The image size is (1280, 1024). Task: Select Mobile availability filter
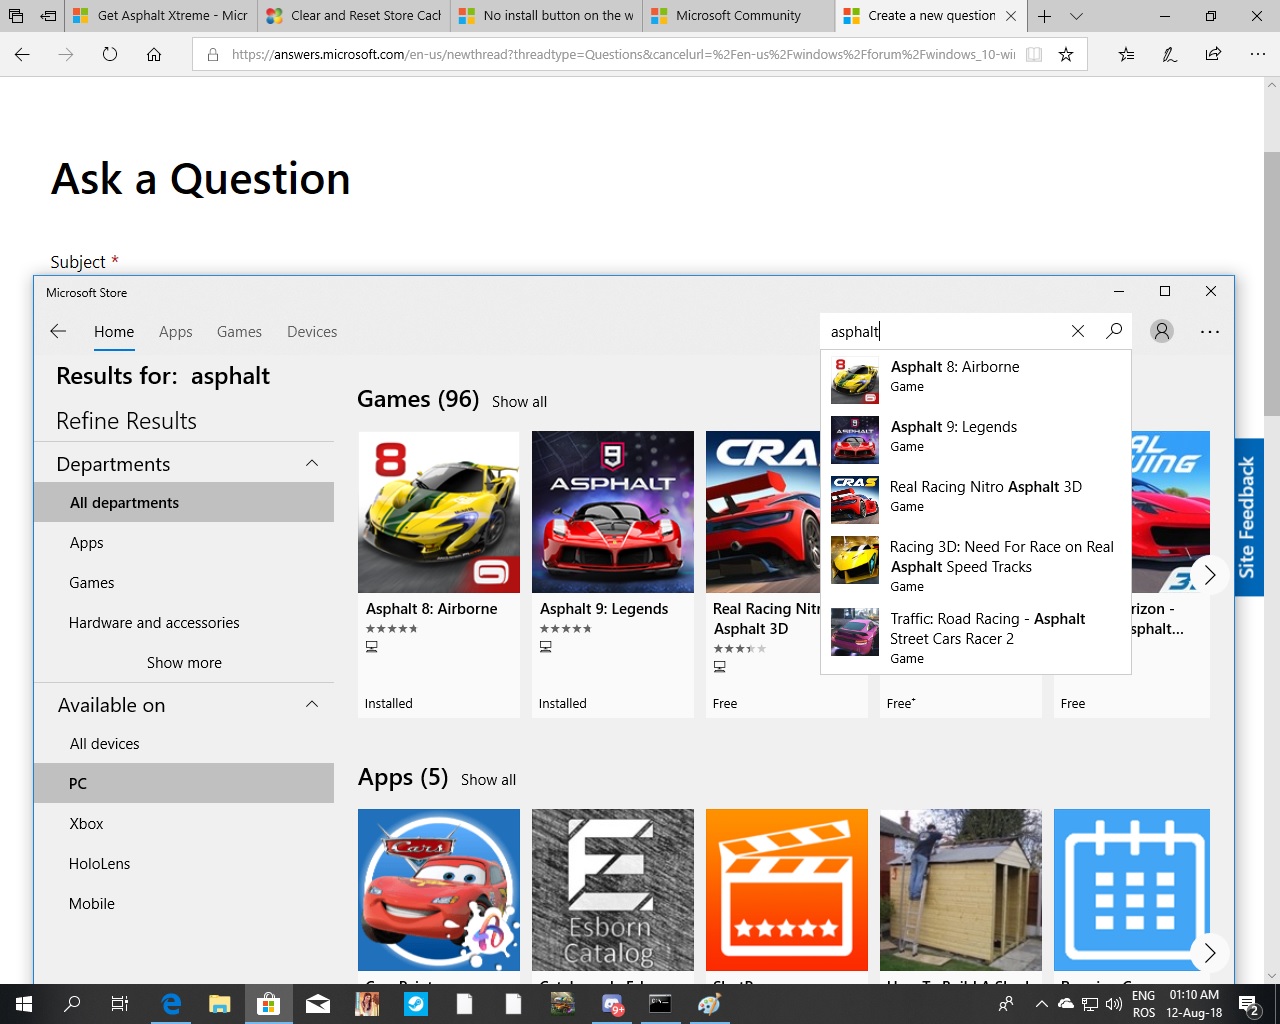pyautogui.click(x=184, y=904)
